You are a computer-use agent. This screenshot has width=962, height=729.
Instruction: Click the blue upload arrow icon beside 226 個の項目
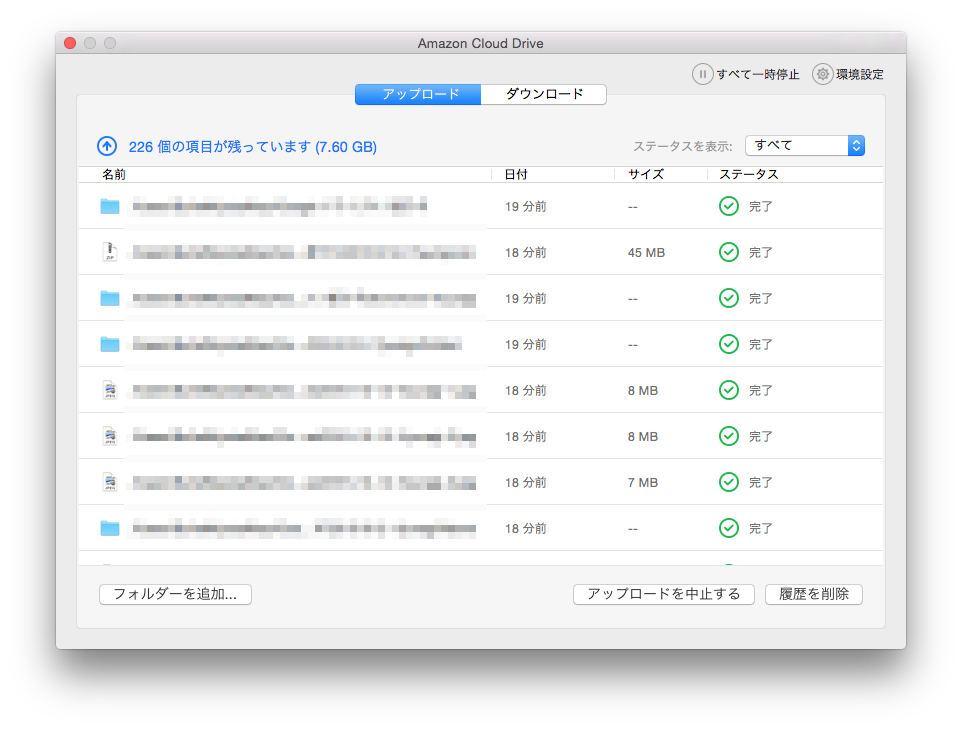[x=107, y=146]
